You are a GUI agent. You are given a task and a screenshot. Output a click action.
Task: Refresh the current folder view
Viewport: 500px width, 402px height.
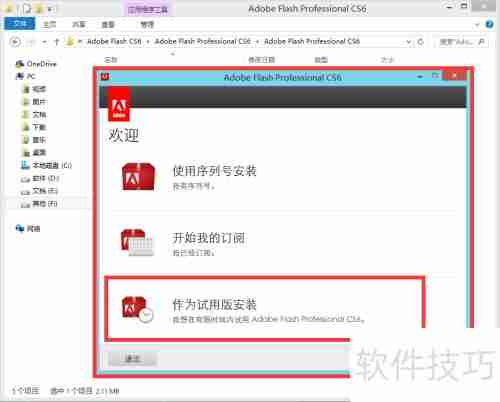click(x=420, y=42)
